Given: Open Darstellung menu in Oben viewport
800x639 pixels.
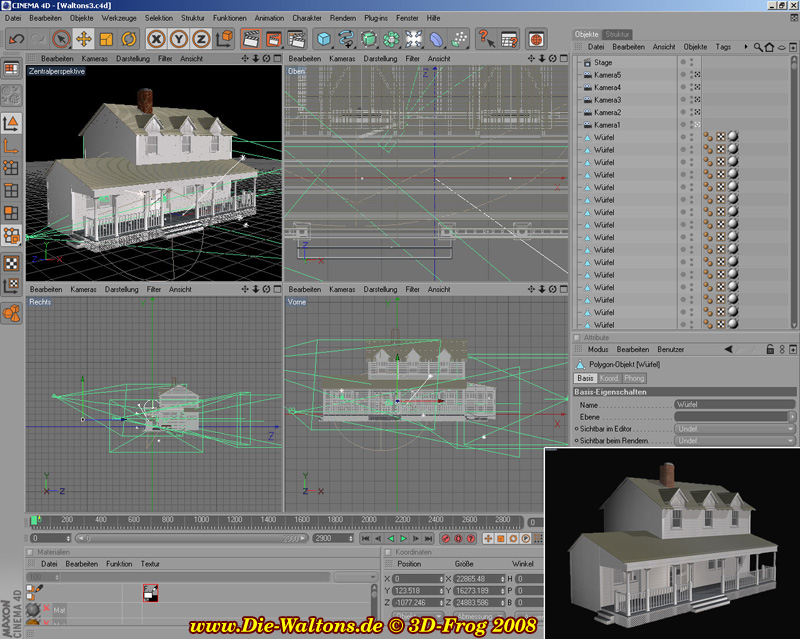Looking at the screenshot, I should pos(381,59).
